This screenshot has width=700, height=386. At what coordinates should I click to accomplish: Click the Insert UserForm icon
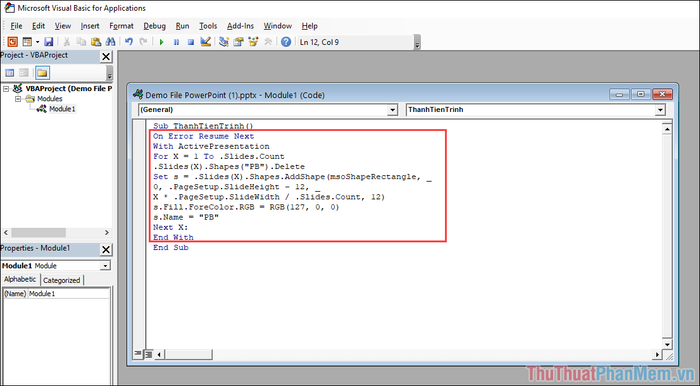(27, 42)
